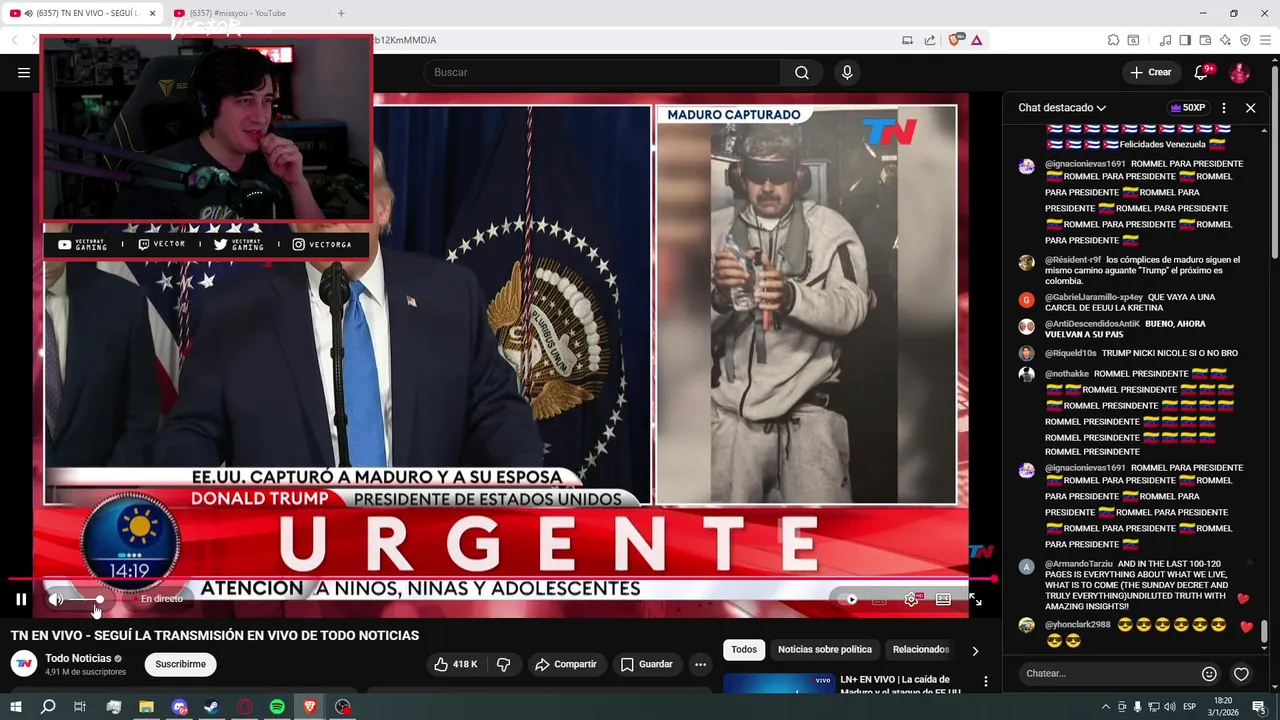Image resolution: width=1280 pixels, height=720 pixels.
Task: Open the LN+ EN VIVO related thumbnail
Action: pos(778,684)
